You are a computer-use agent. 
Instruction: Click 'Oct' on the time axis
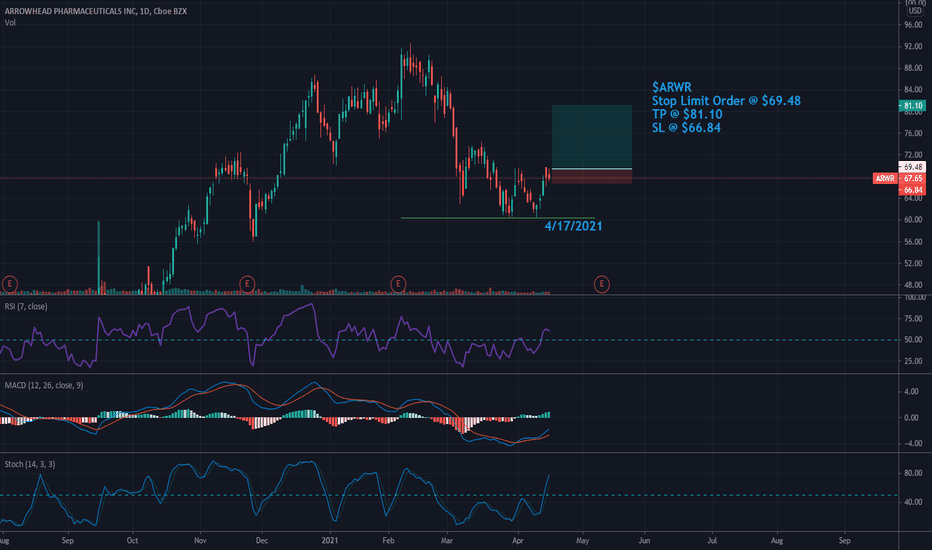[132, 540]
